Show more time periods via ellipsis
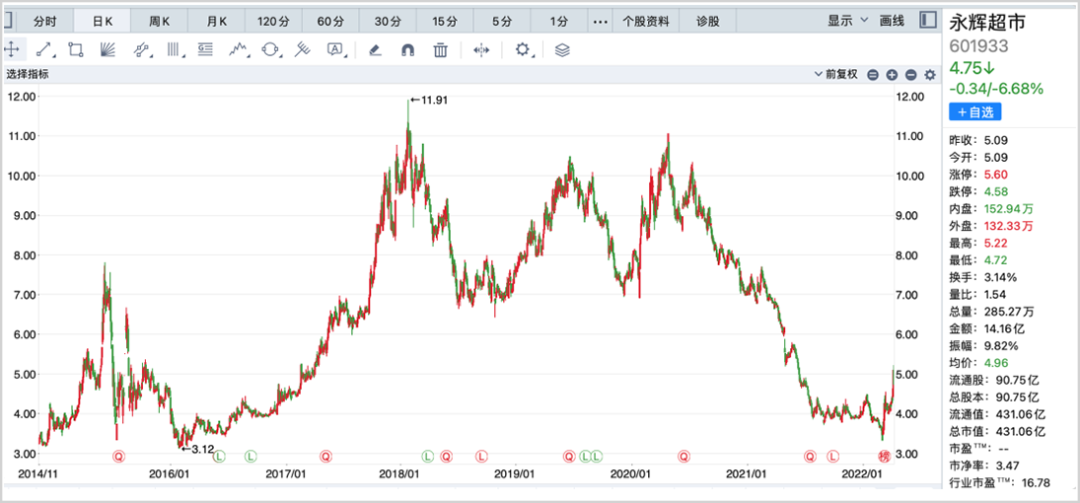1080x503 pixels. coord(600,21)
